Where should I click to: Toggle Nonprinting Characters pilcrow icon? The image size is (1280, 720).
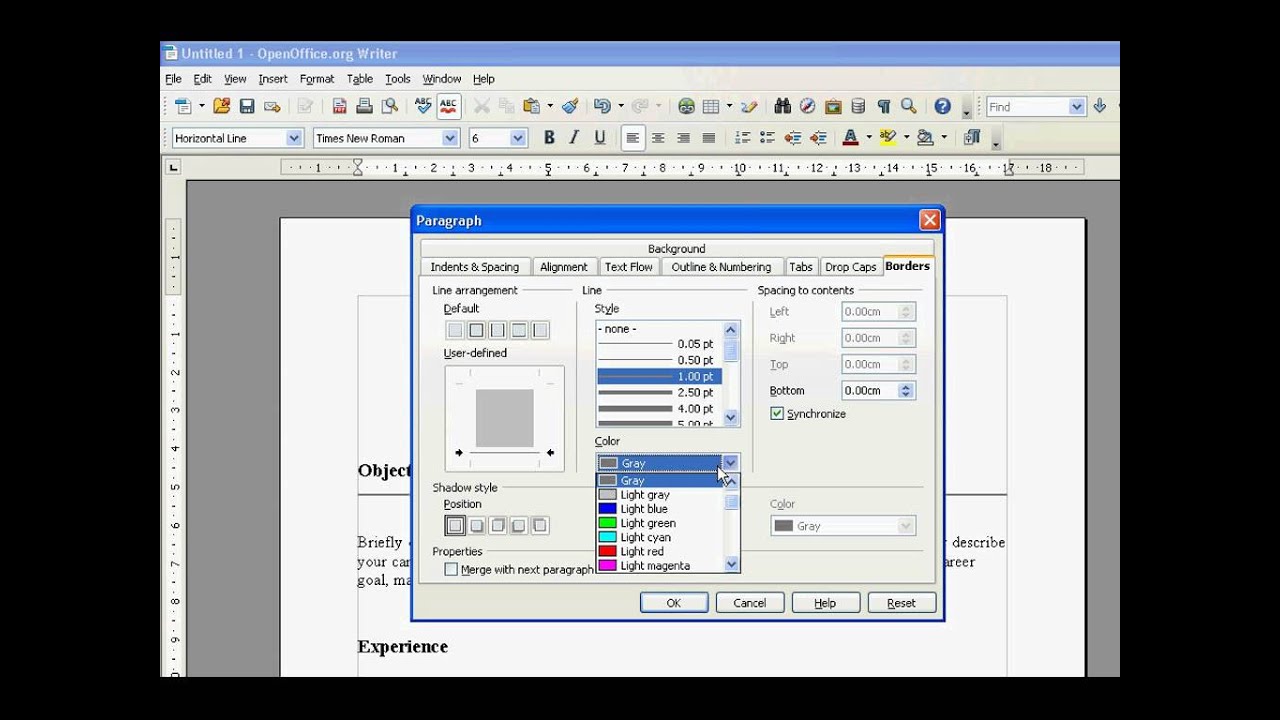(x=883, y=106)
